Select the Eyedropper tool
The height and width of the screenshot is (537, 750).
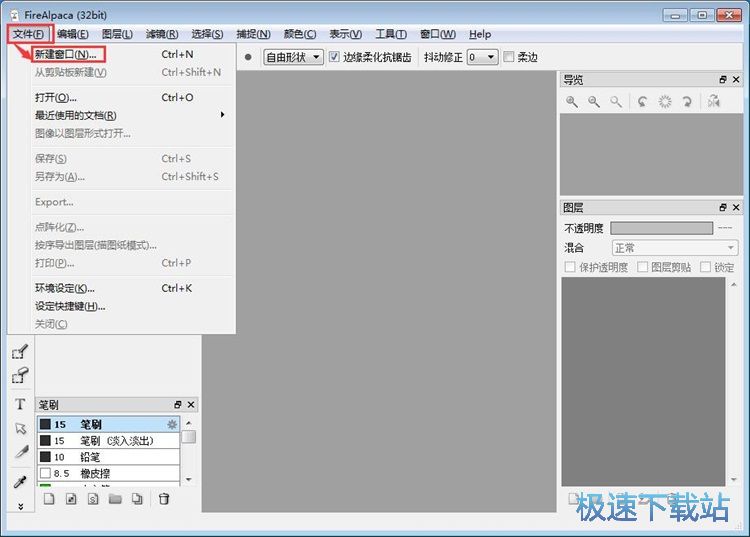(20, 482)
